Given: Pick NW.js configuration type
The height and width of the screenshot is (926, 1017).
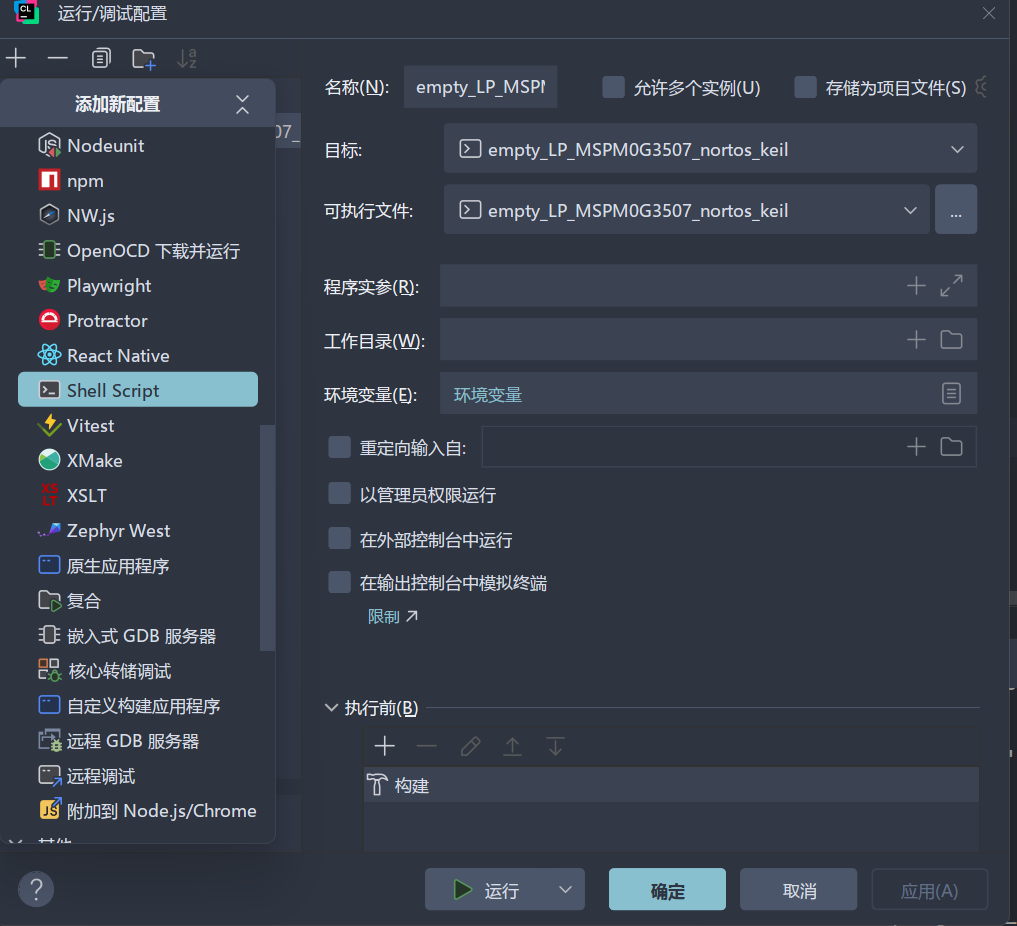Looking at the screenshot, I should (x=138, y=215).
